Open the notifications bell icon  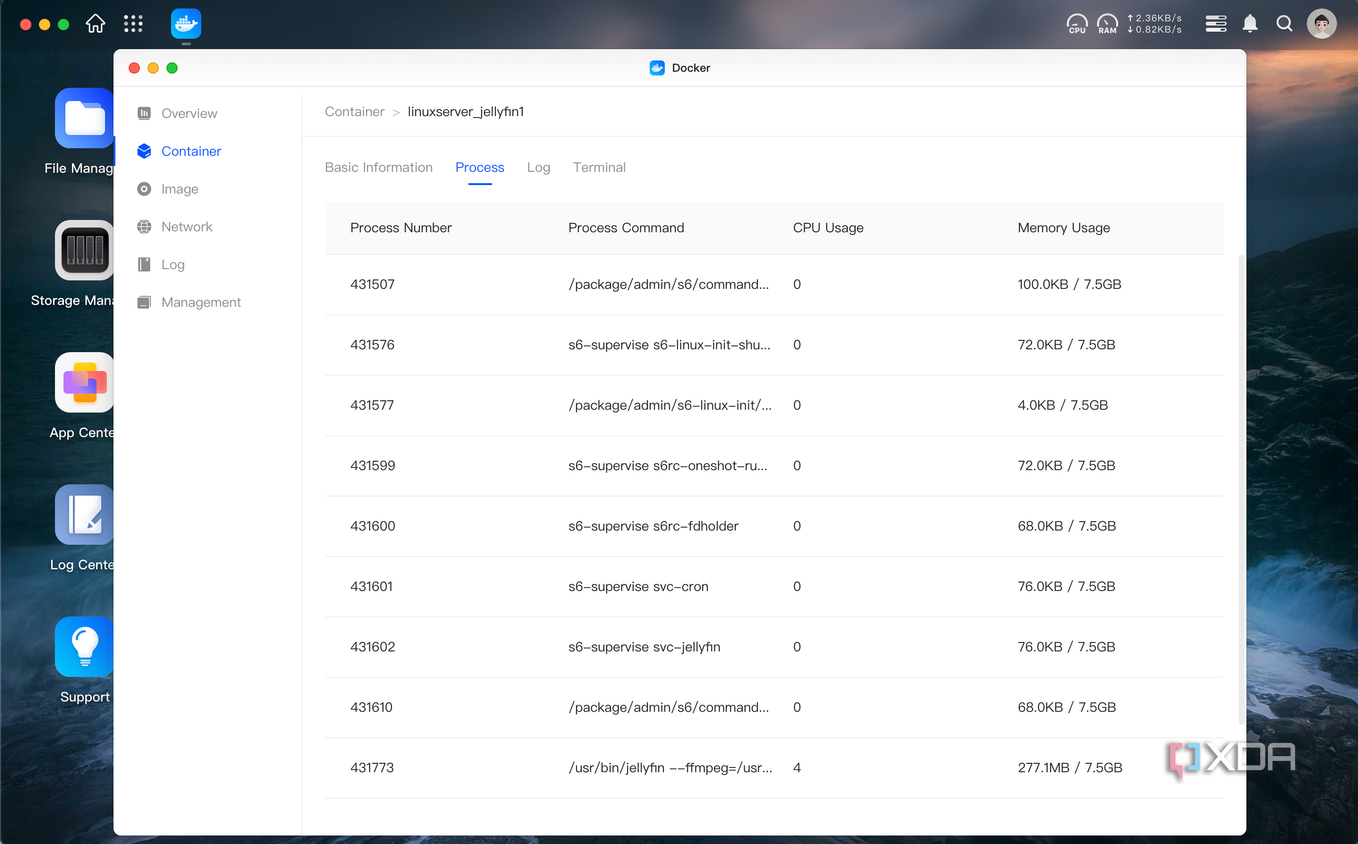pos(1250,23)
